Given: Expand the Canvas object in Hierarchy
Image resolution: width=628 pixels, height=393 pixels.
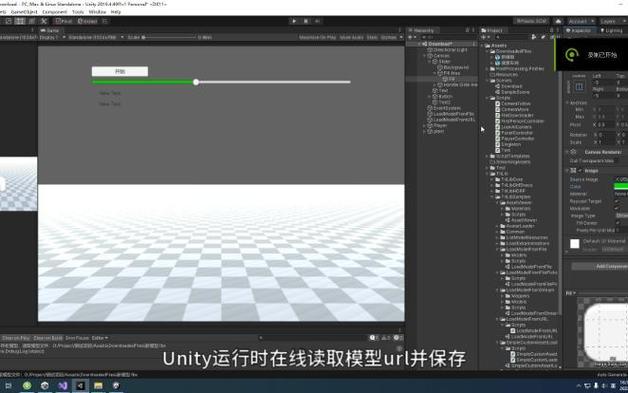Looking at the screenshot, I should coord(425,56).
